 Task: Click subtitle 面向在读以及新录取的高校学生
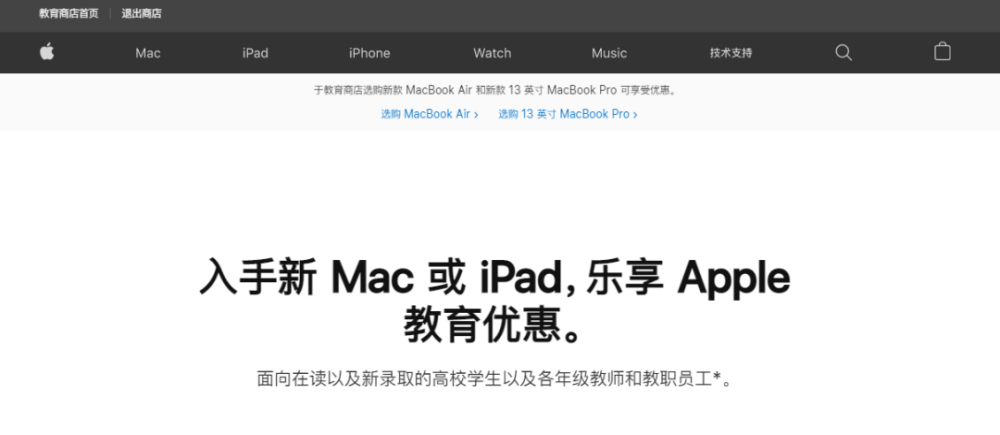tap(495, 379)
